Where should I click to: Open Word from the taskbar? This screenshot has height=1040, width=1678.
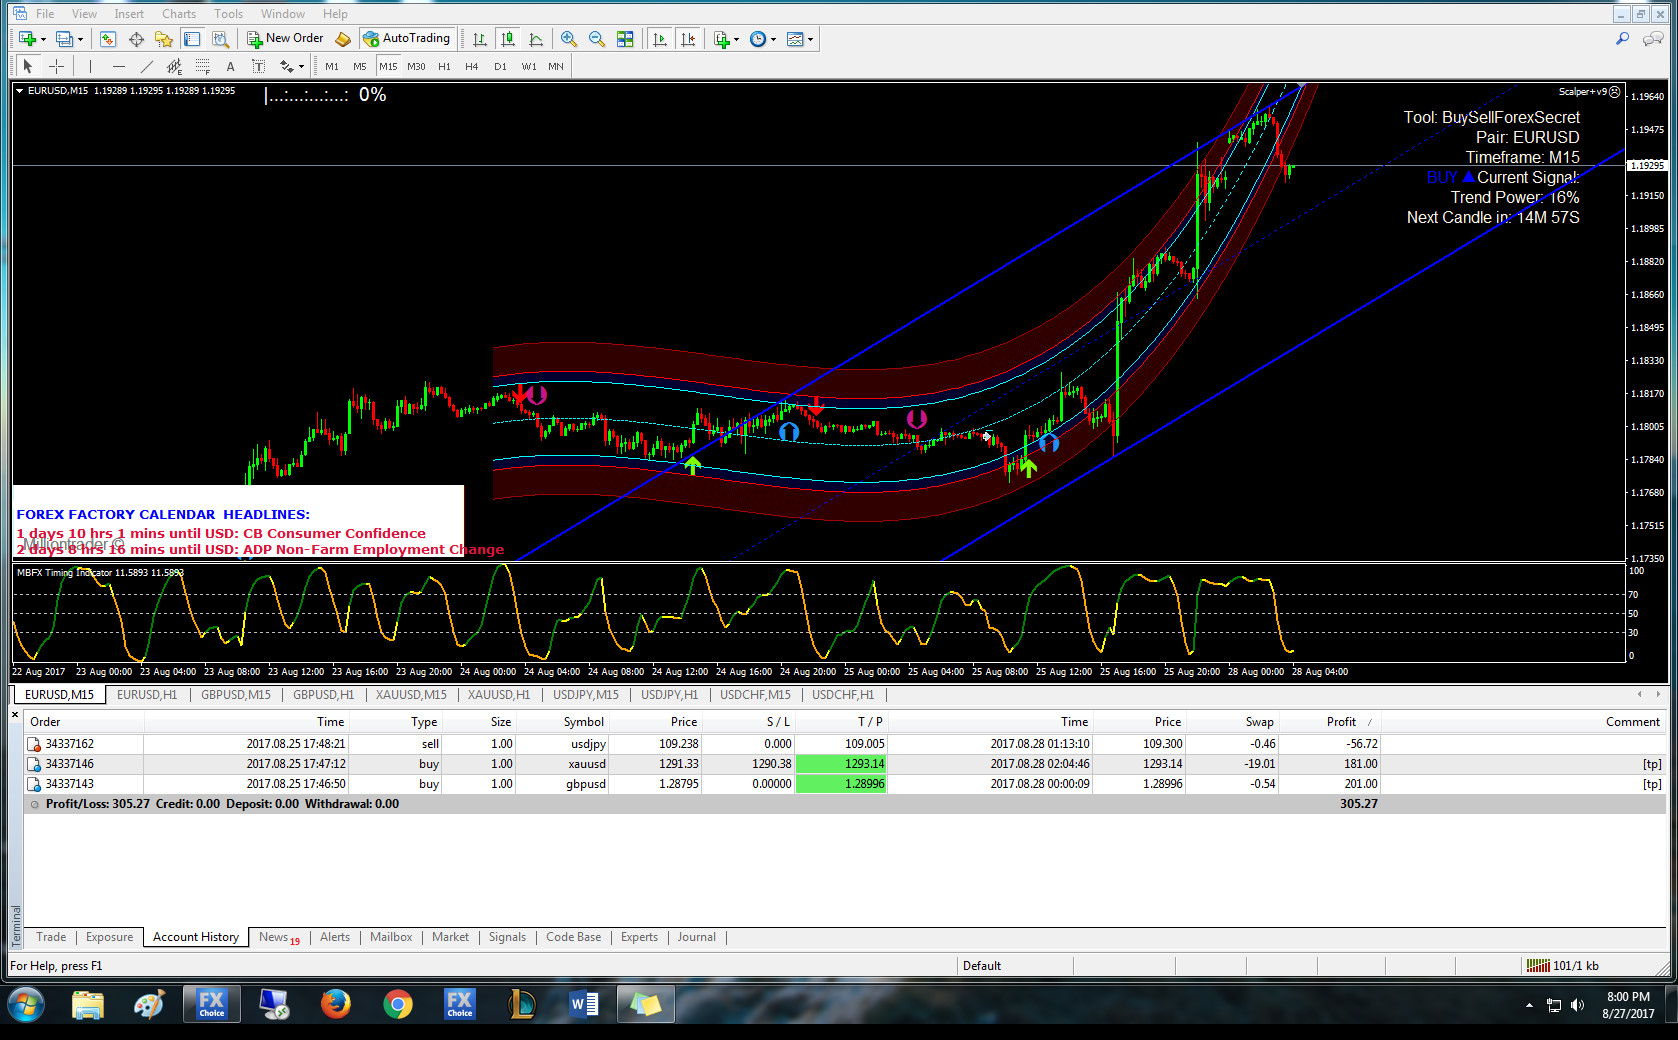coord(584,1004)
